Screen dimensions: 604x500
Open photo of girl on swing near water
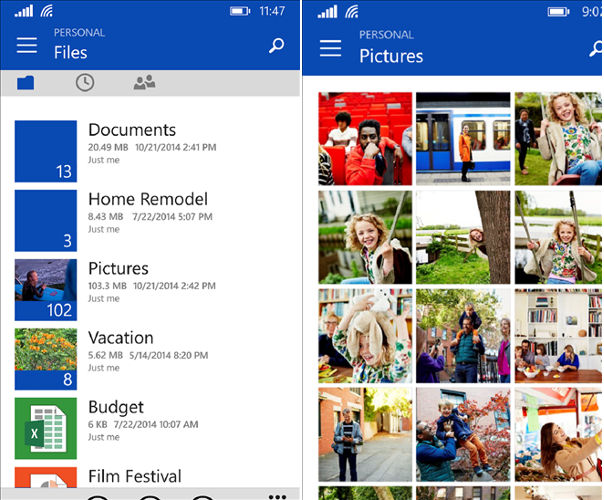[365, 237]
